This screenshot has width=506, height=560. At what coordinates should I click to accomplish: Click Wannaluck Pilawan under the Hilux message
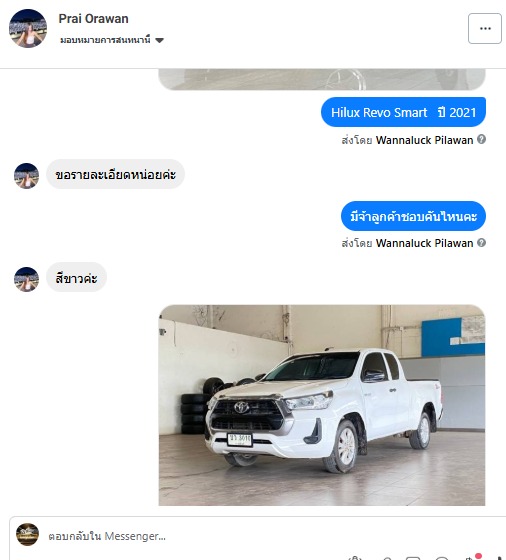[424, 140]
